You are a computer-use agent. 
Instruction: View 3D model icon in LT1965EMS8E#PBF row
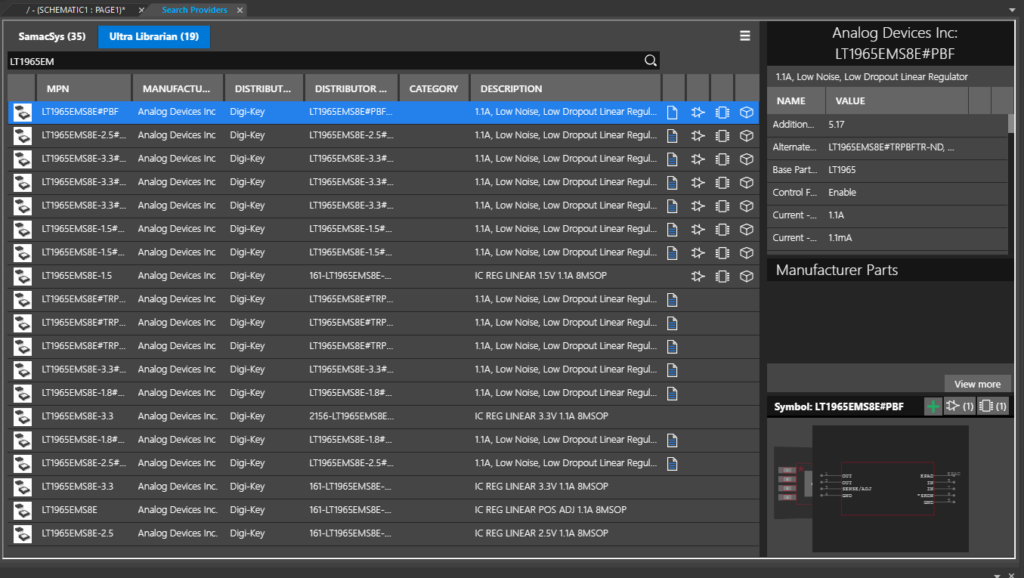pos(746,112)
